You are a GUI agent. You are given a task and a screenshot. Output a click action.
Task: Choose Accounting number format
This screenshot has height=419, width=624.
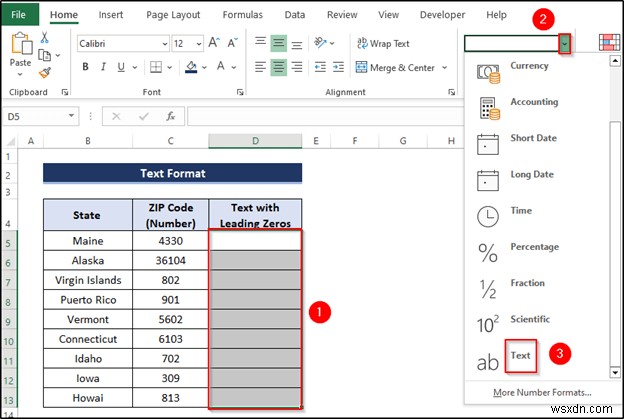[x=536, y=107]
